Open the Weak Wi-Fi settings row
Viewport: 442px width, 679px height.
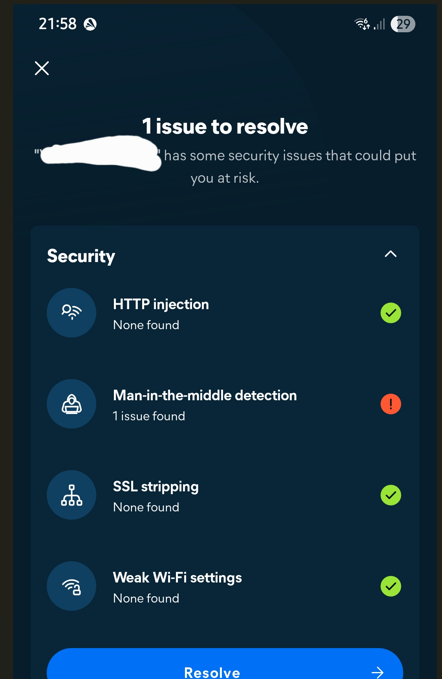(x=225, y=586)
